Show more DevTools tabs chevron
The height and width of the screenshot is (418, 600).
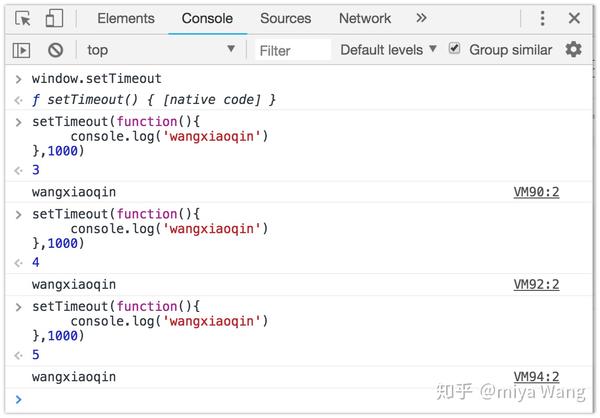[x=421, y=18]
